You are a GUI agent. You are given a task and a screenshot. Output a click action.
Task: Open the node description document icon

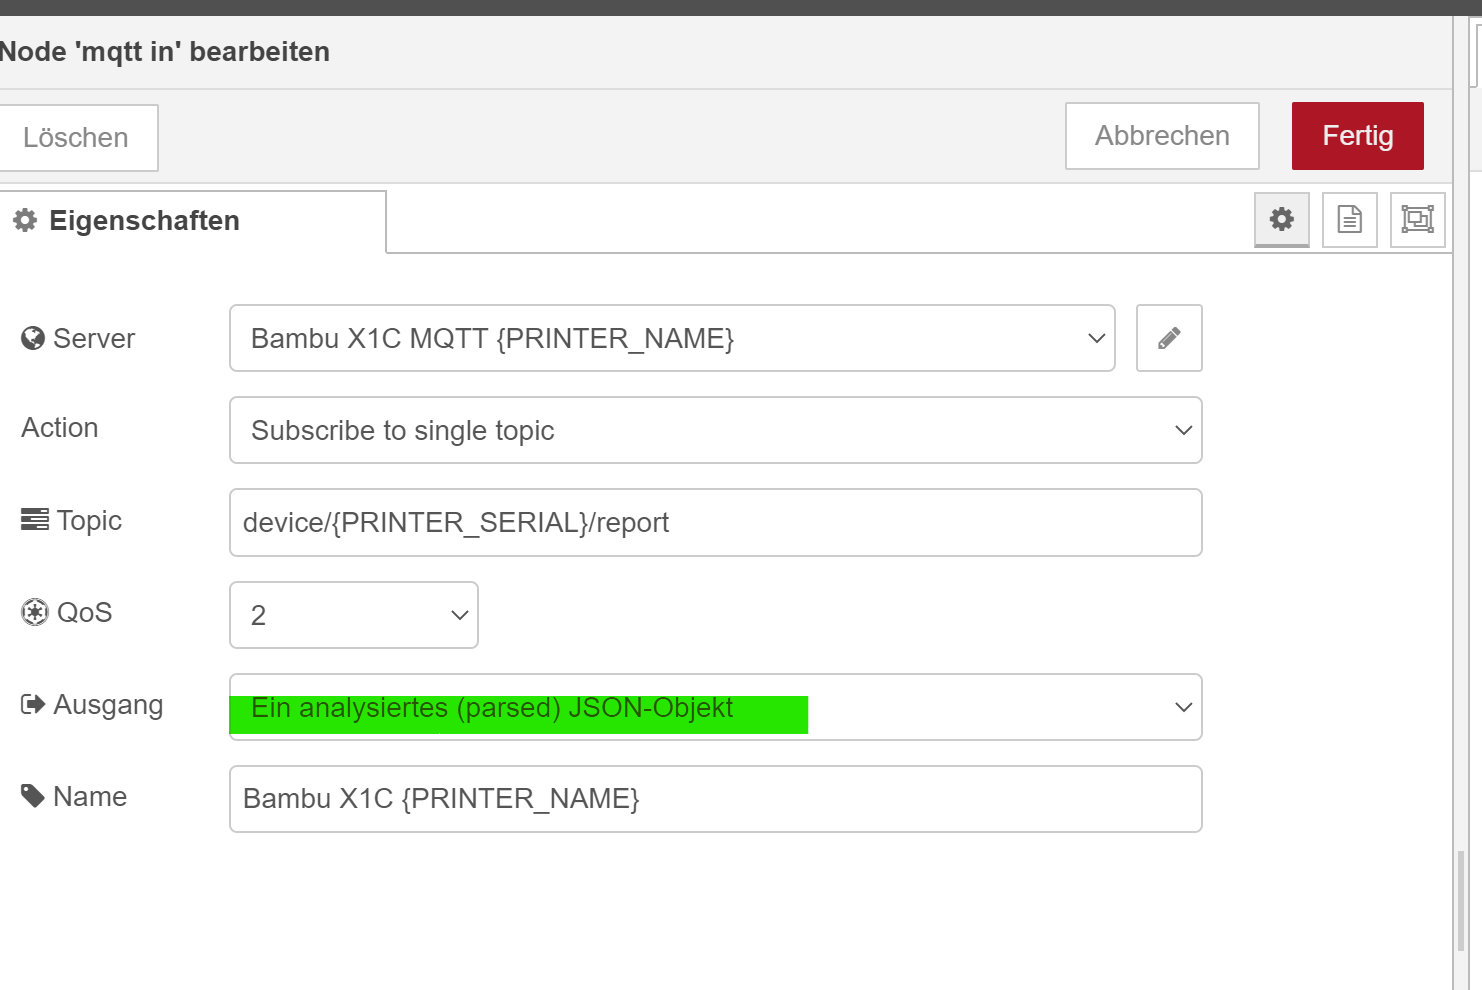tap(1350, 219)
